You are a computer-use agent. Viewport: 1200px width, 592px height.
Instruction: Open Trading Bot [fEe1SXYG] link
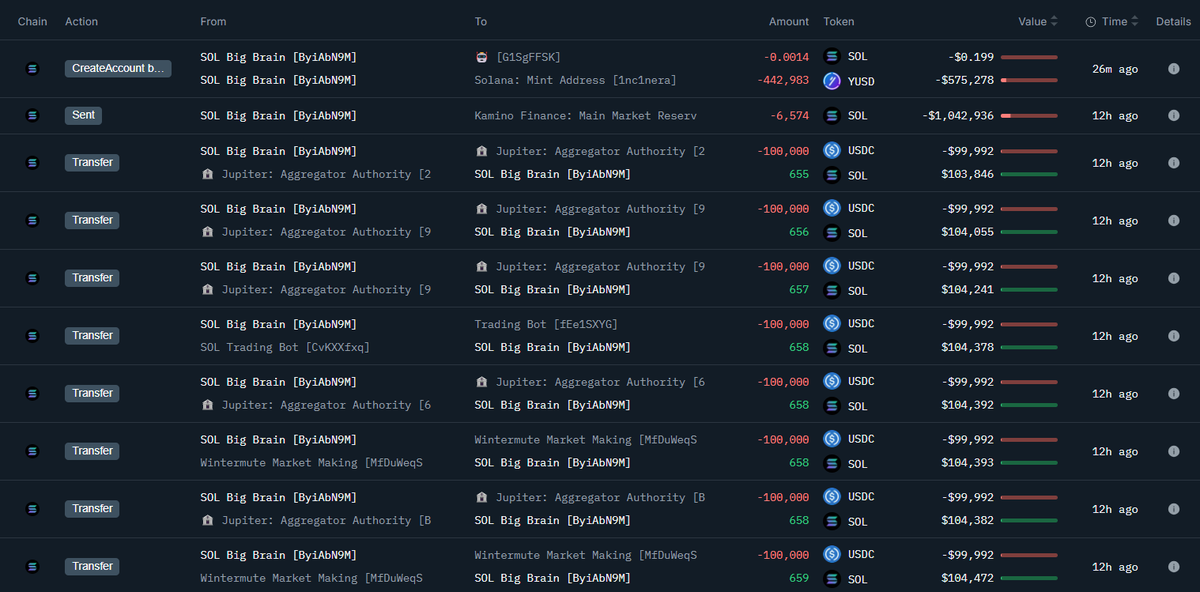[546, 324]
